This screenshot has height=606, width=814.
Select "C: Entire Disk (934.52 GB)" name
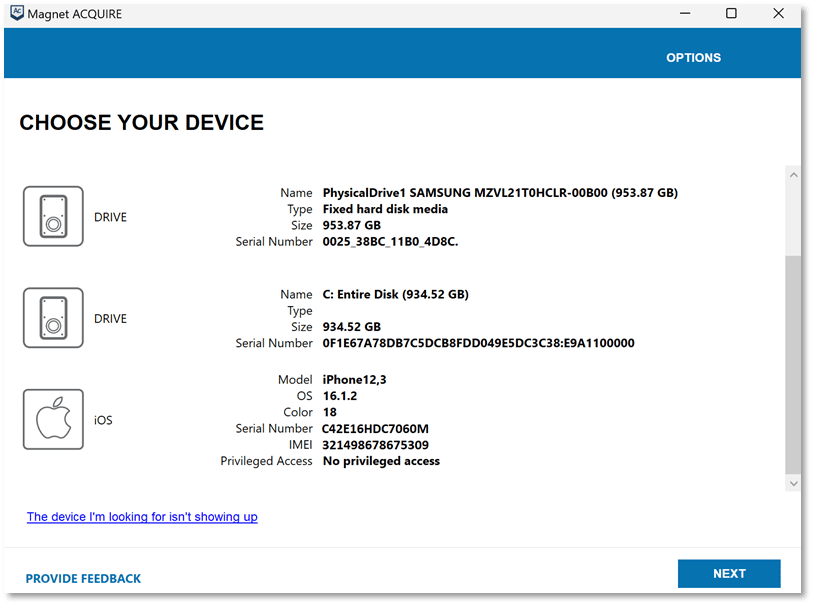tap(396, 294)
